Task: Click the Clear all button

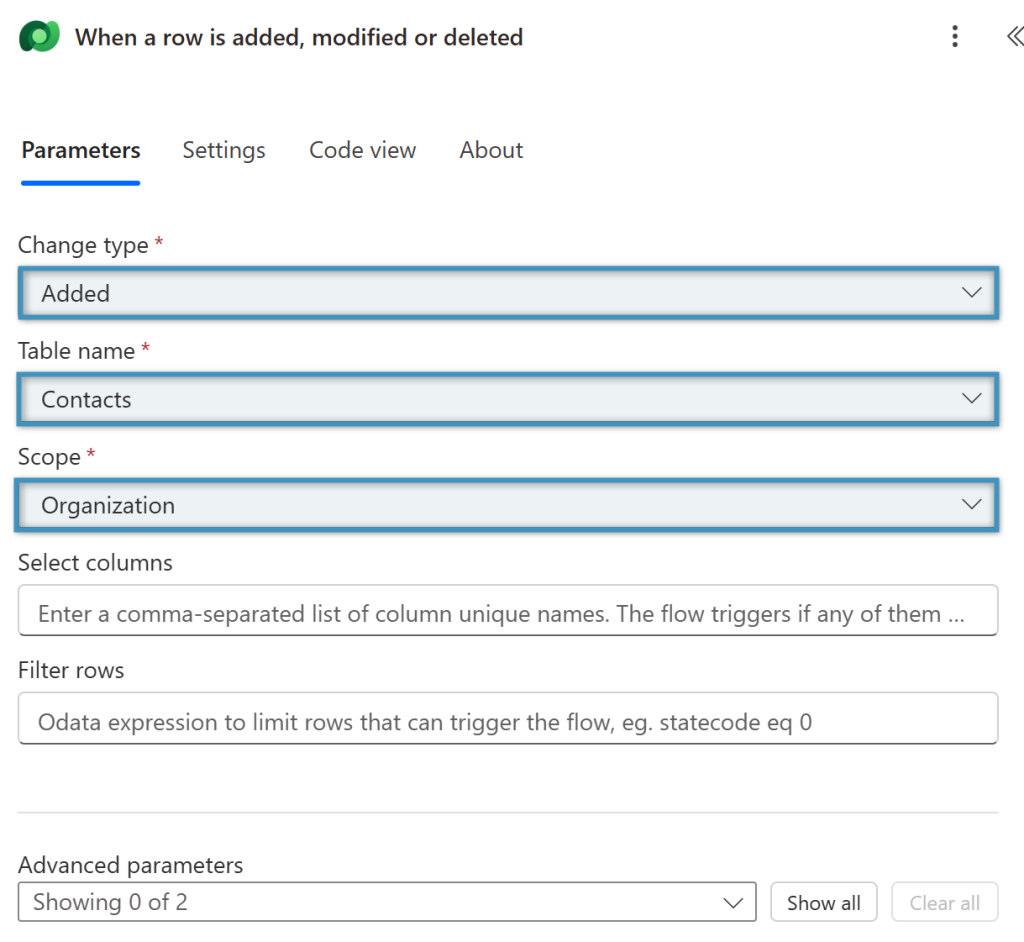Action: (944, 901)
